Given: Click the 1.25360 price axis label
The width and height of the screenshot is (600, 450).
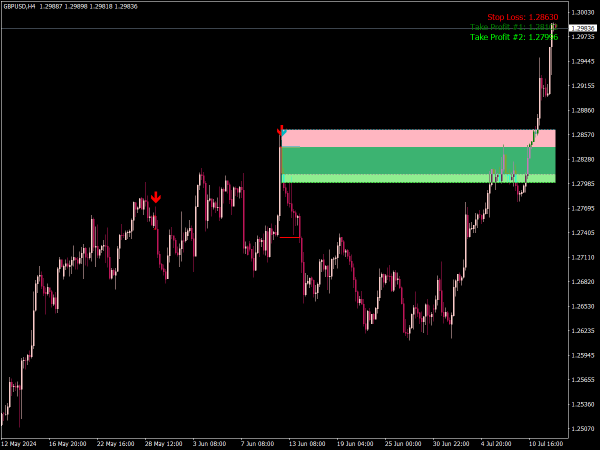Looking at the screenshot, I should [583, 404].
